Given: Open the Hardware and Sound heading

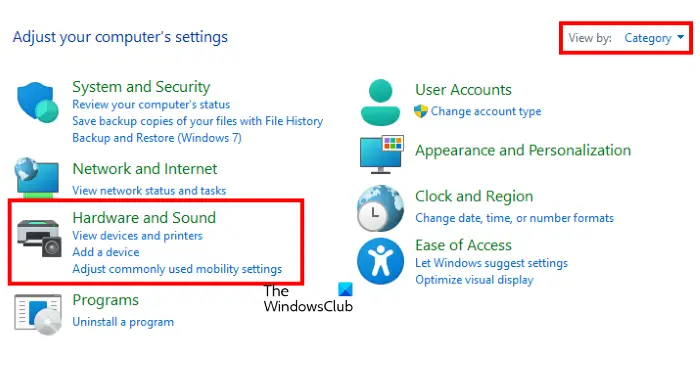Looking at the screenshot, I should coord(144,217).
